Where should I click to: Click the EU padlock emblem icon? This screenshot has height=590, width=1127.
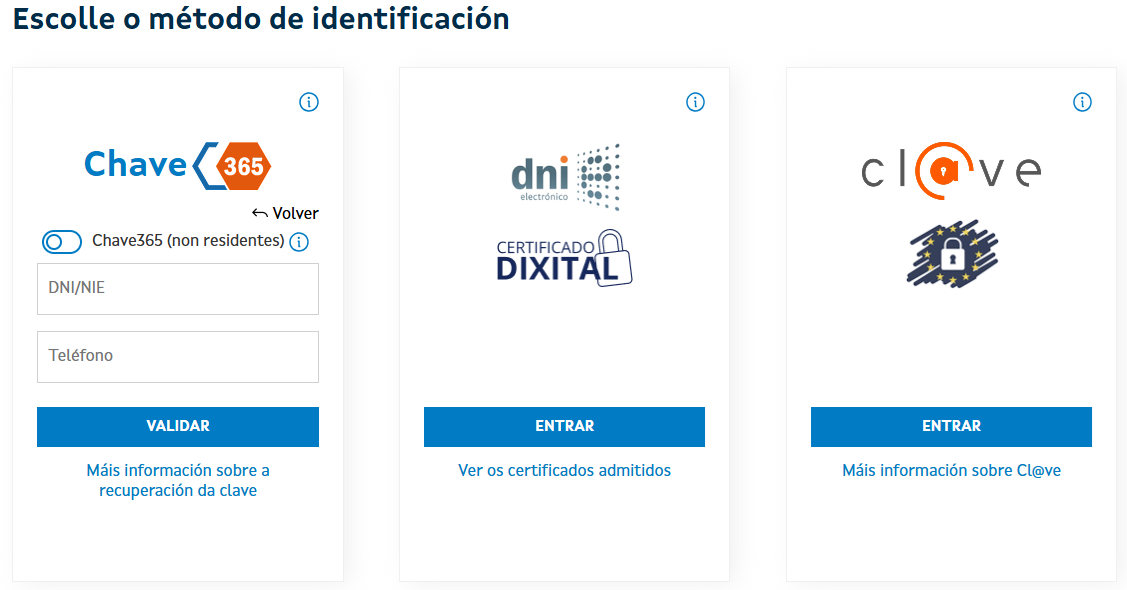tap(952, 254)
